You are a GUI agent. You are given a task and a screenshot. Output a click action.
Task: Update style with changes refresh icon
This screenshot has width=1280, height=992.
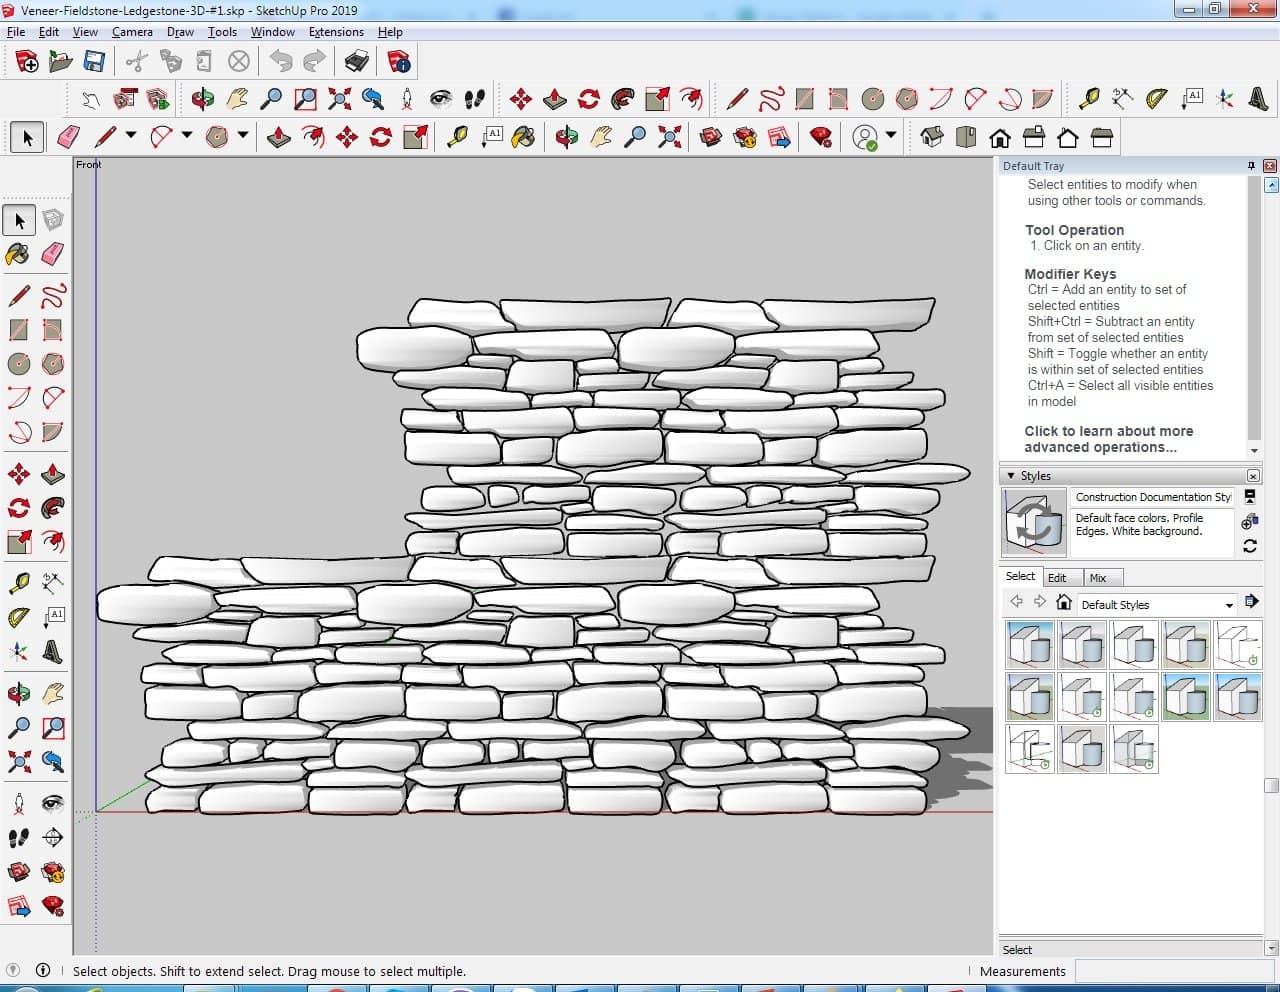[x=1249, y=546]
